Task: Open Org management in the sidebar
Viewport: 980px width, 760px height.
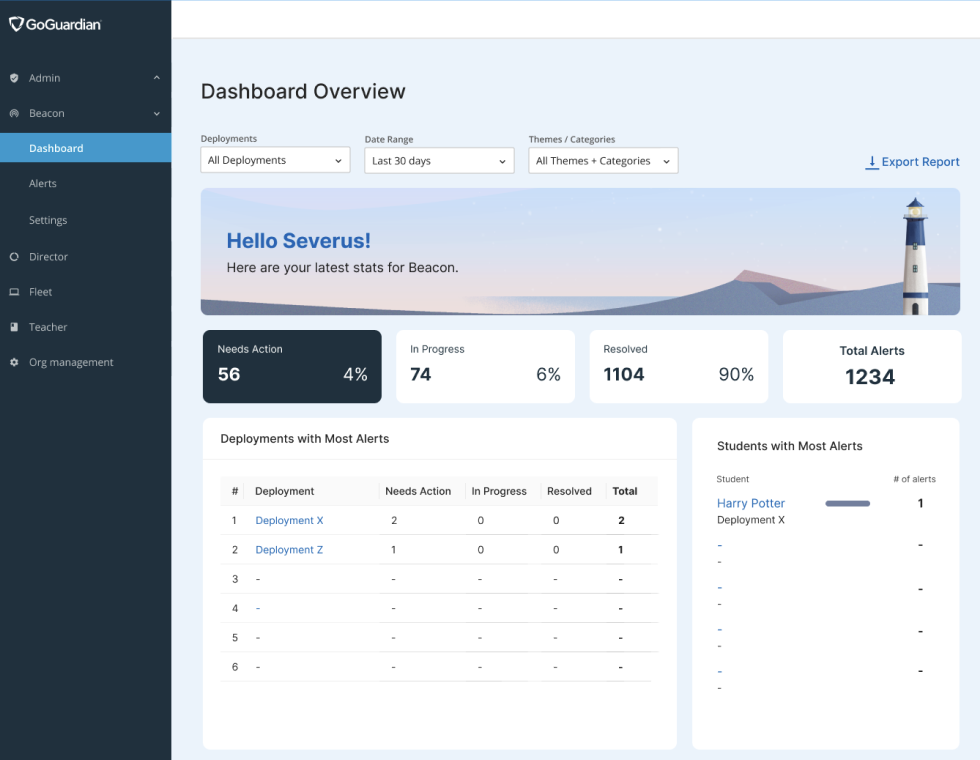Action: (x=71, y=362)
